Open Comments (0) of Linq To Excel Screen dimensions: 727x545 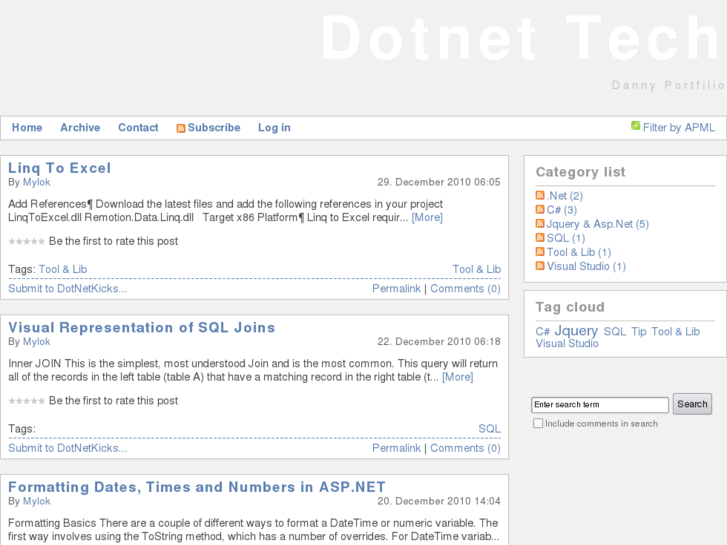pos(466,289)
